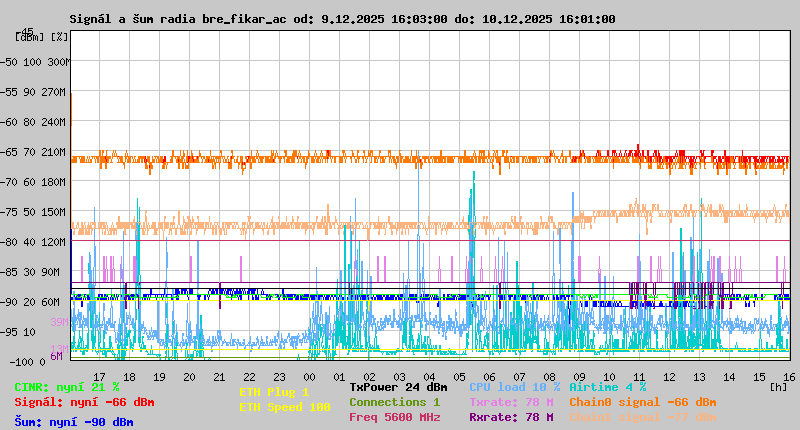Click the [dBm] axis unit label

29,36
